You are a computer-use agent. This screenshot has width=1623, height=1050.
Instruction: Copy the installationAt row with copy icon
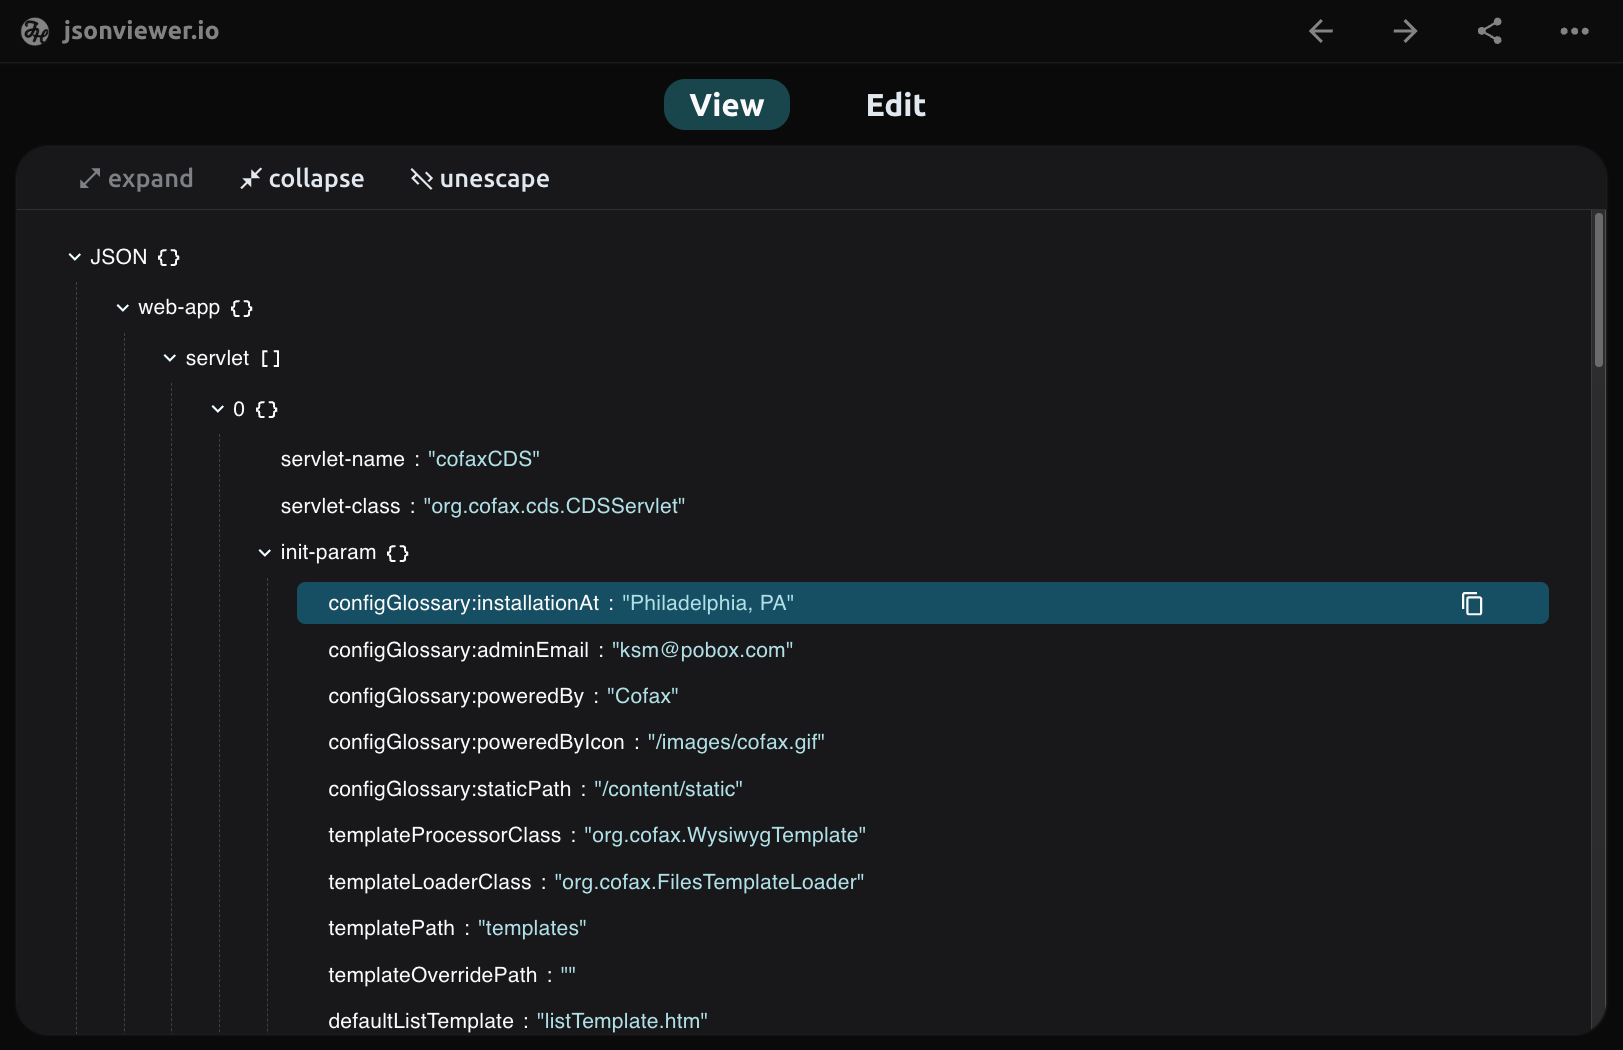(1472, 603)
